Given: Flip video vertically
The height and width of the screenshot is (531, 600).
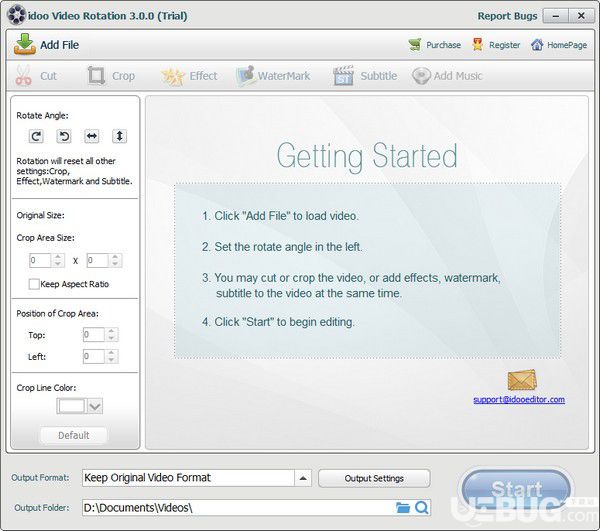Looking at the screenshot, I should 119,136.
